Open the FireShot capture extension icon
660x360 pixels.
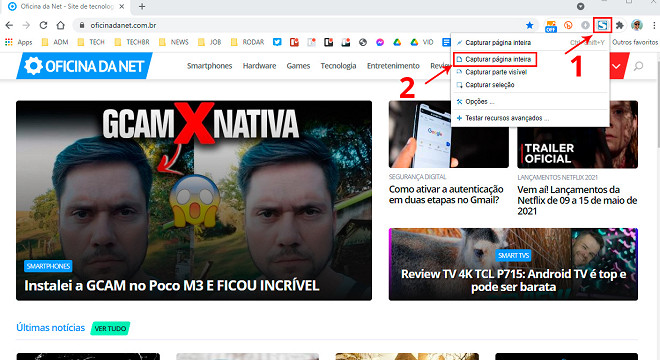[602, 25]
